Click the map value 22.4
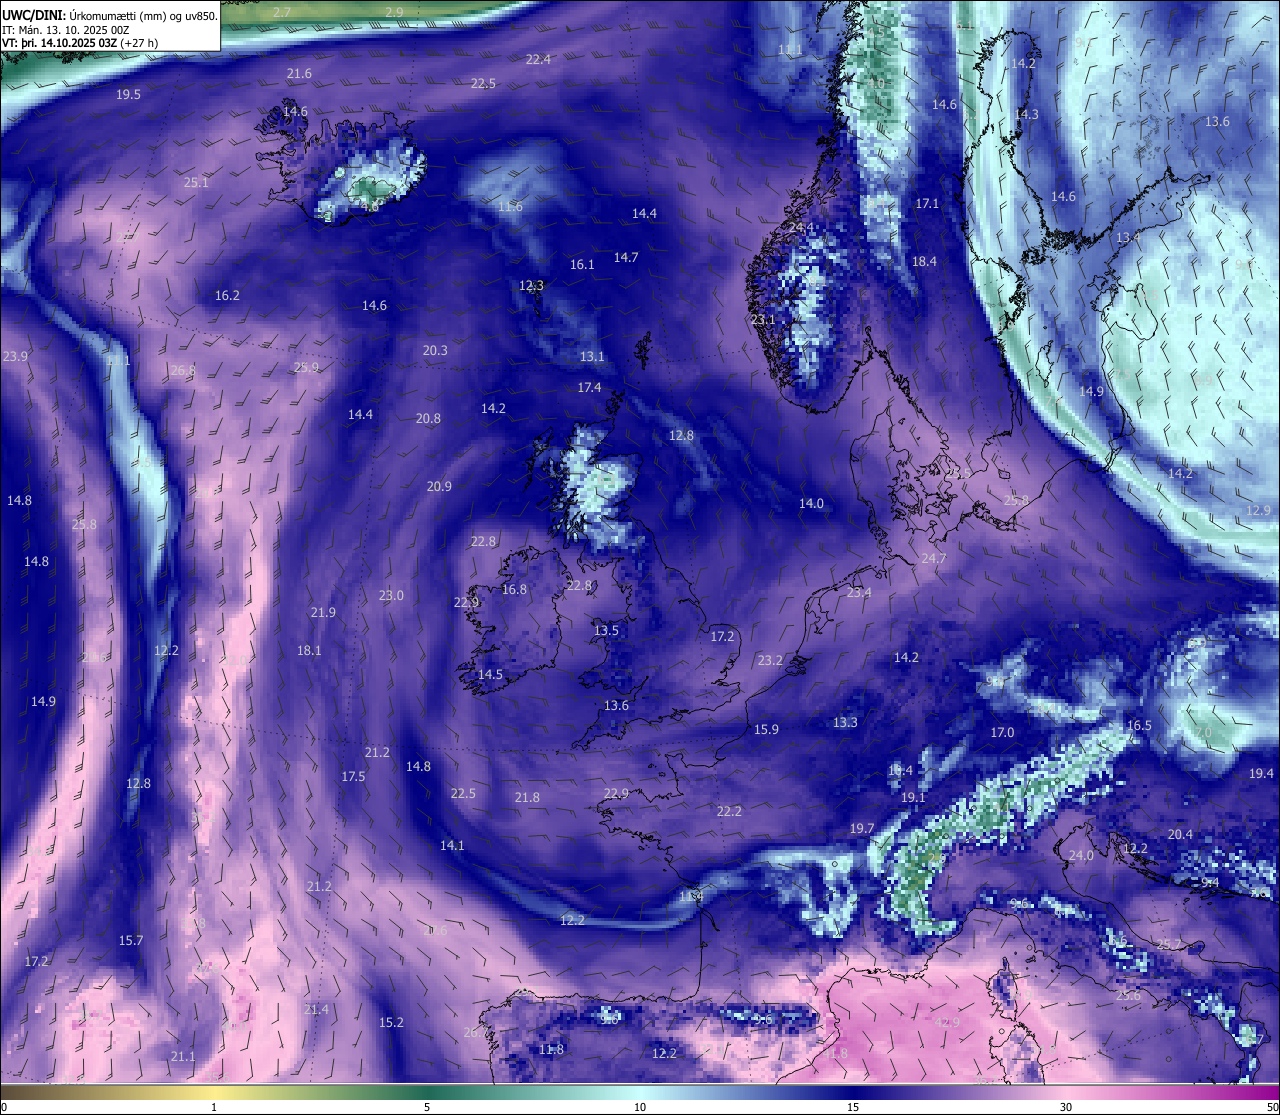 538,60
